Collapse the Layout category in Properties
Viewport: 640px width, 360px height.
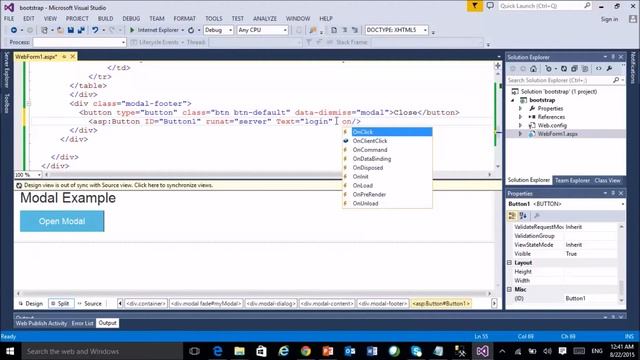click(x=509, y=262)
